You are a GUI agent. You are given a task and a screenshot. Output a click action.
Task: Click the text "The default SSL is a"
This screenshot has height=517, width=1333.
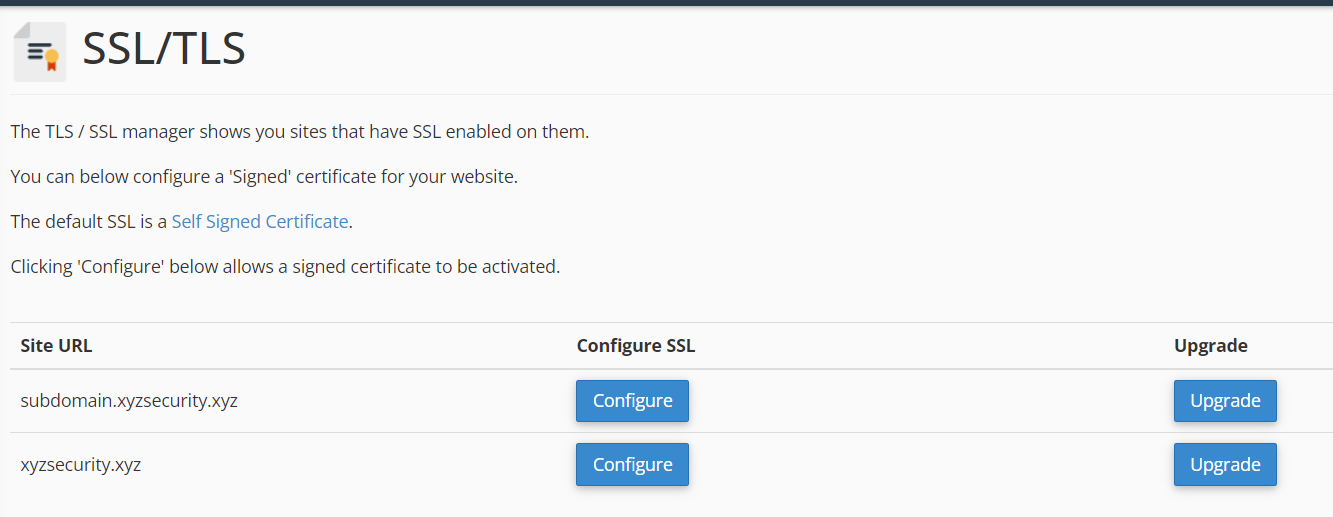89,221
